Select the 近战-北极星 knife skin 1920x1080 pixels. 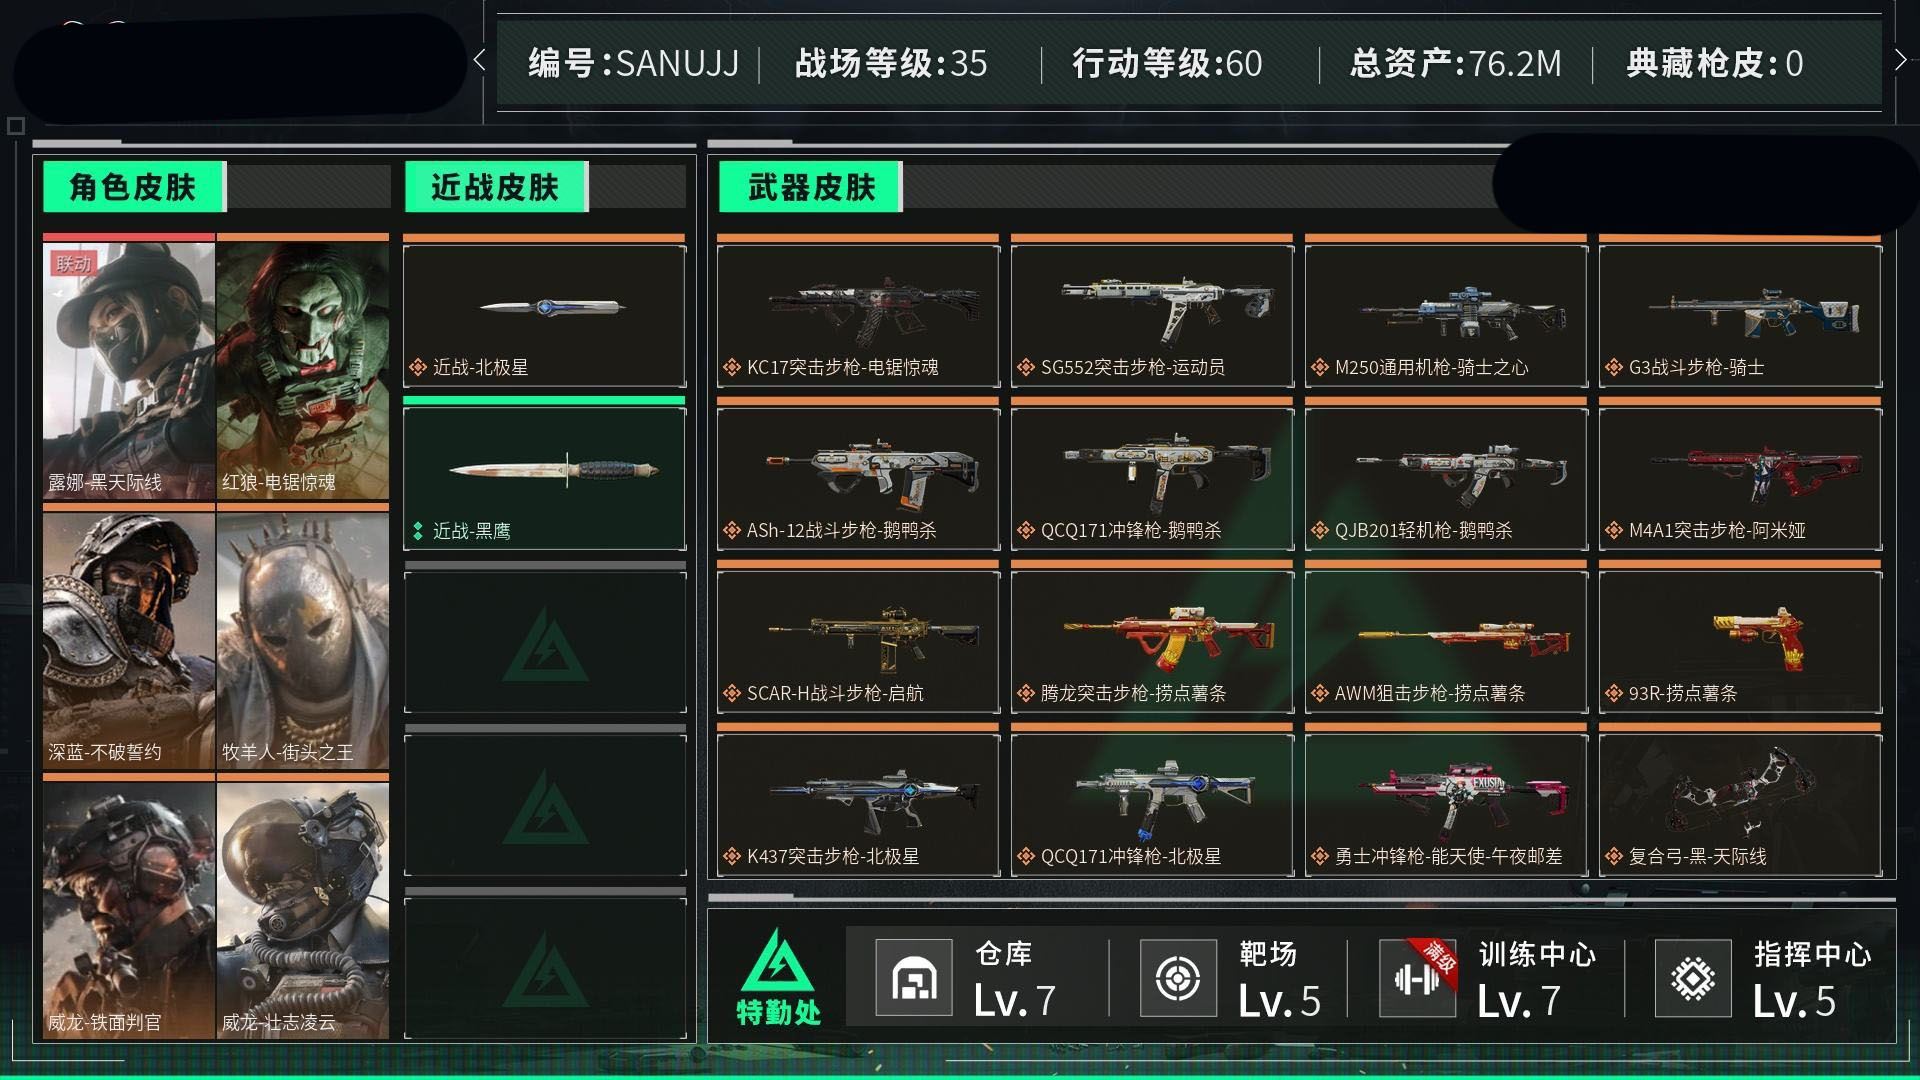(x=545, y=315)
